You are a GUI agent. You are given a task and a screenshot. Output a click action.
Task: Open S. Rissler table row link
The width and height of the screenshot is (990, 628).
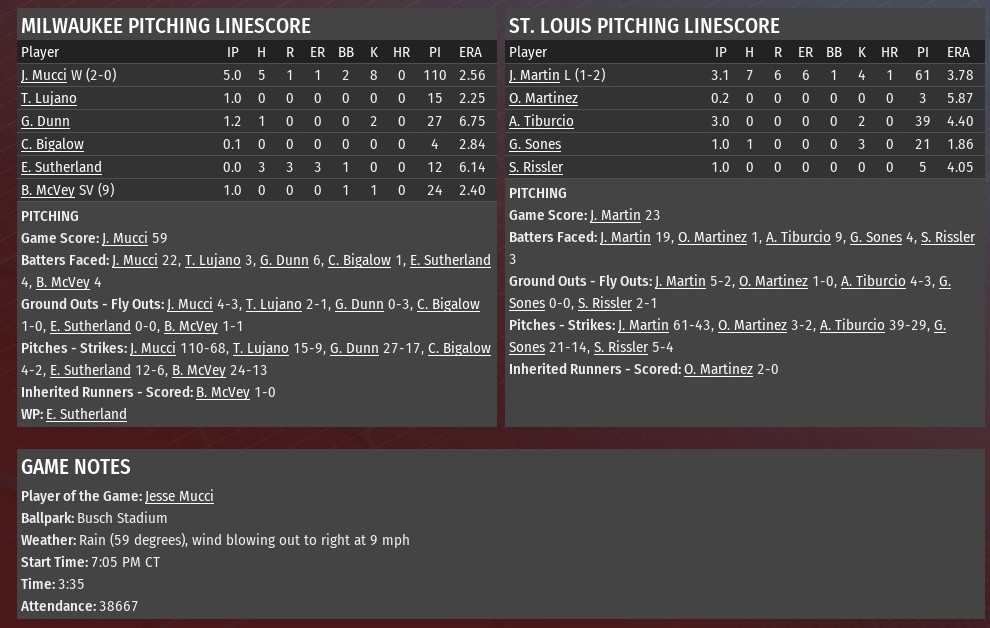536,167
